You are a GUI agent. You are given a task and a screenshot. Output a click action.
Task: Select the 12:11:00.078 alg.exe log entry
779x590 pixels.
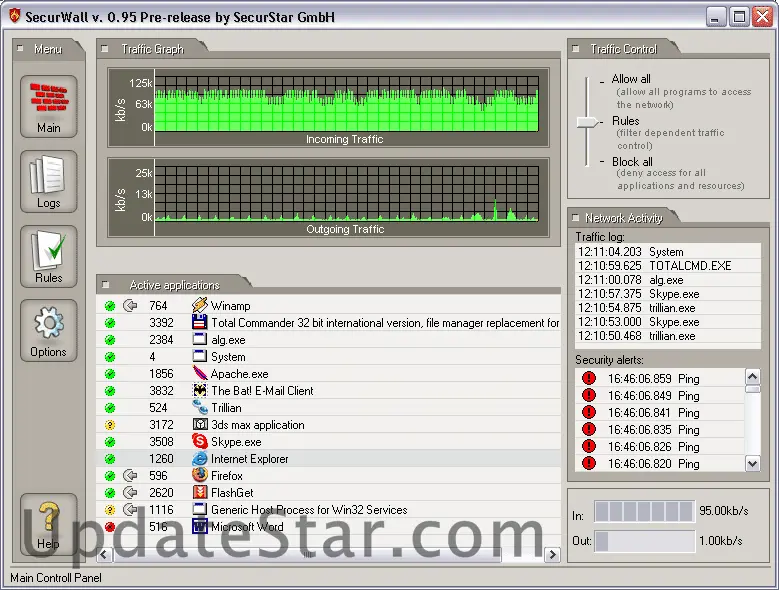[668, 280]
